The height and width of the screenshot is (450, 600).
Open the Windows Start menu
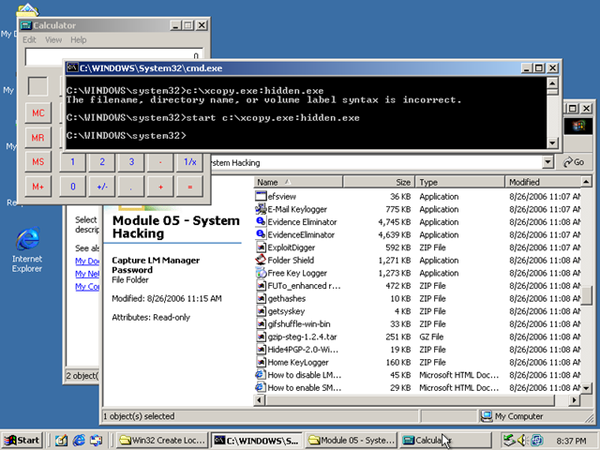[22, 440]
